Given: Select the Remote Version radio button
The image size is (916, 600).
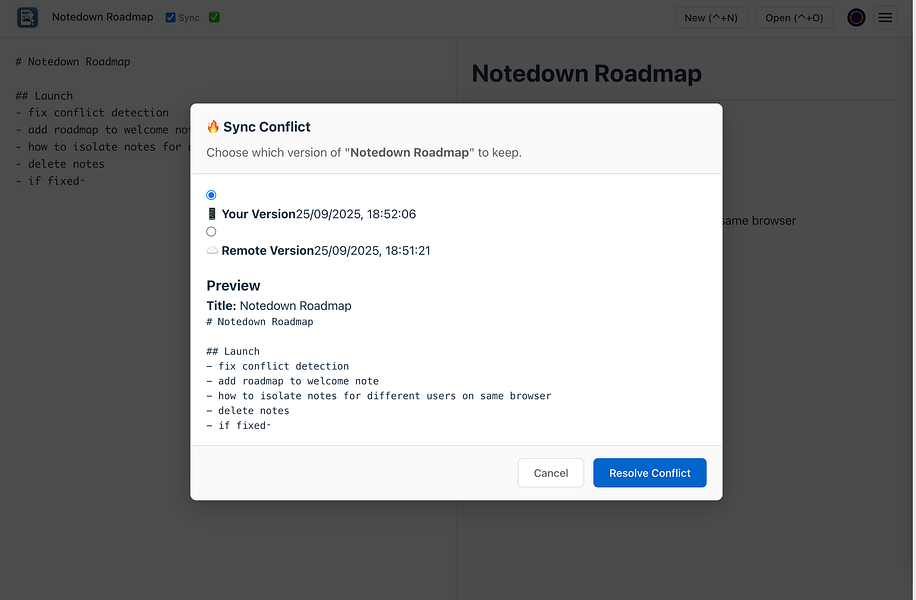Looking at the screenshot, I should click(x=211, y=231).
